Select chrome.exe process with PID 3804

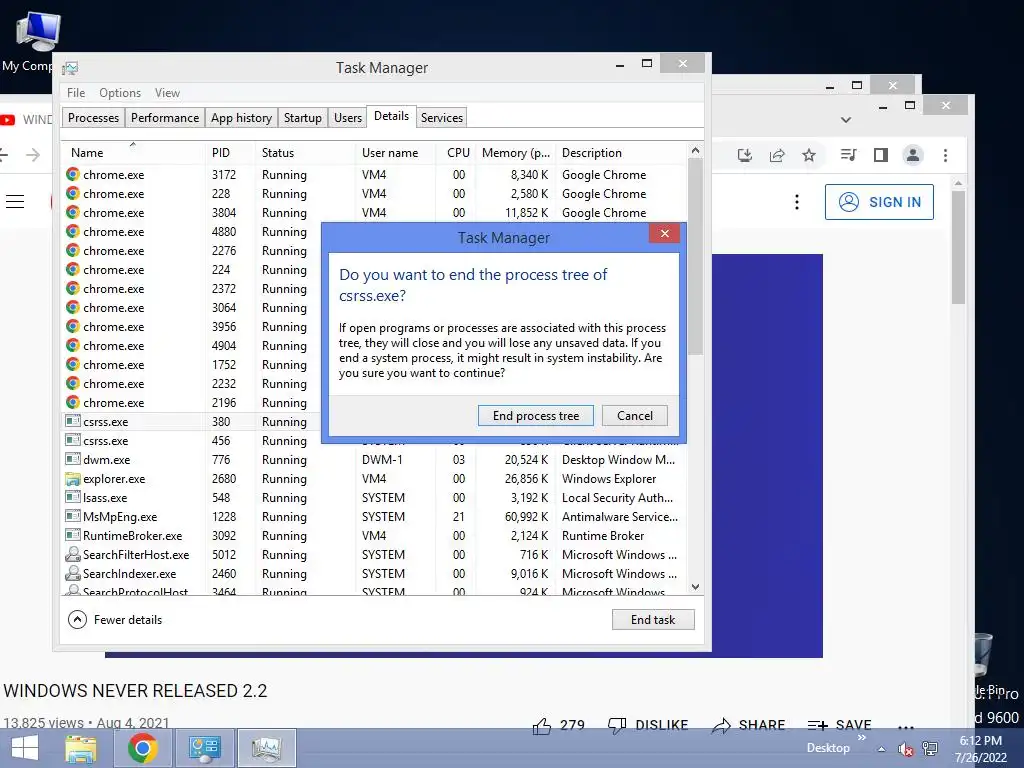[374, 213]
